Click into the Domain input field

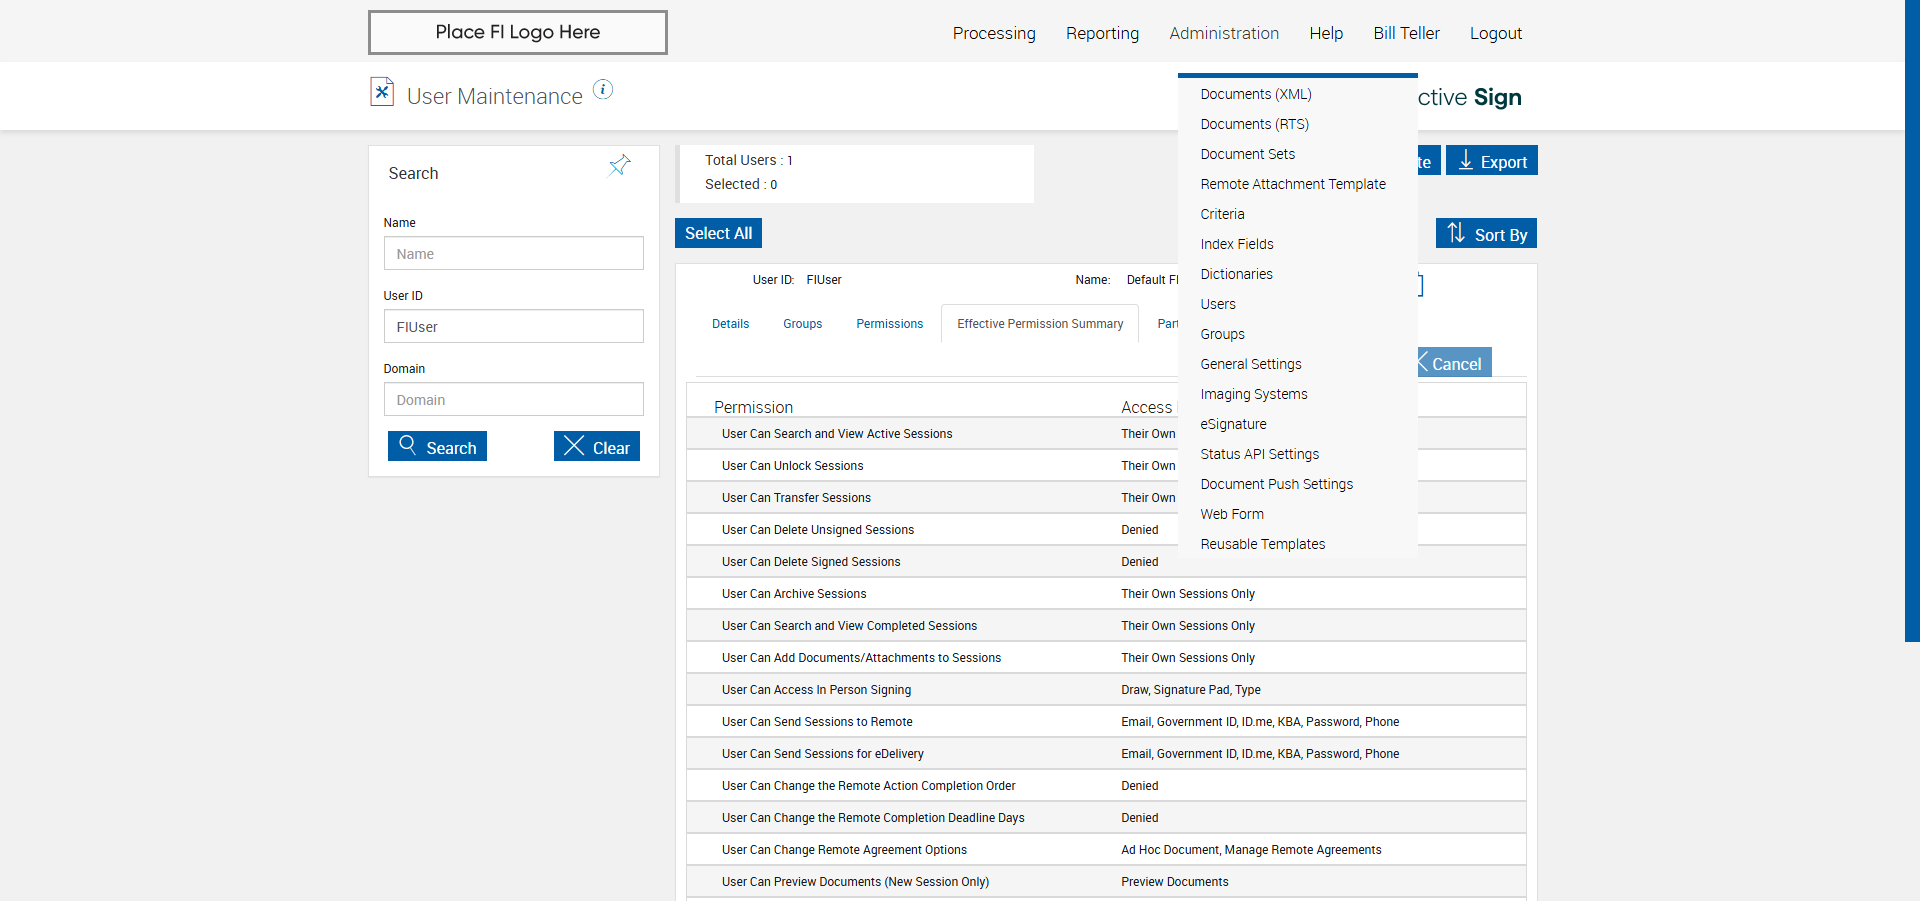tap(513, 400)
